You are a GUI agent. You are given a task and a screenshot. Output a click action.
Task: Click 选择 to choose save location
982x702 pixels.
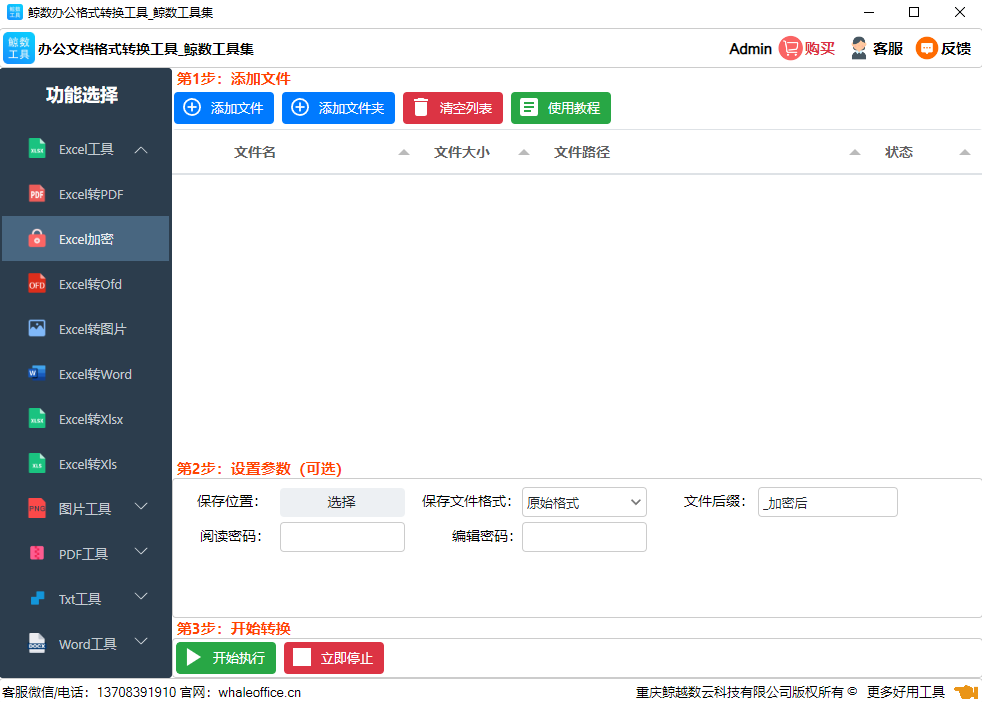pyautogui.click(x=342, y=502)
